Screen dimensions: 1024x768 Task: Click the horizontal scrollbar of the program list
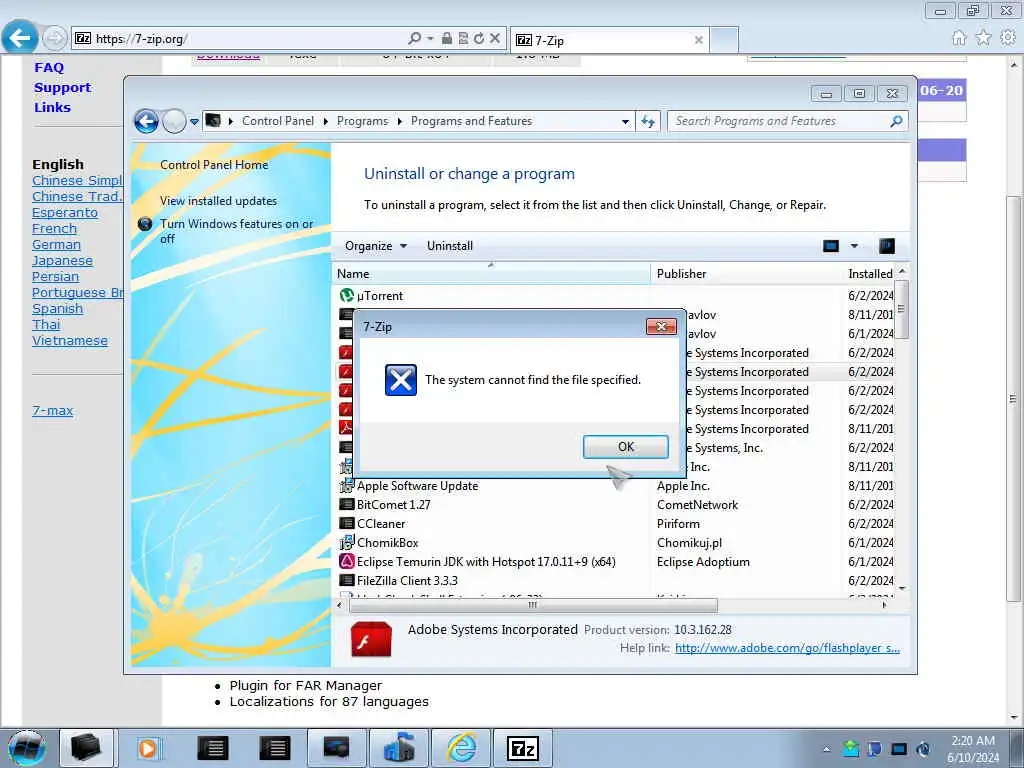(x=533, y=605)
